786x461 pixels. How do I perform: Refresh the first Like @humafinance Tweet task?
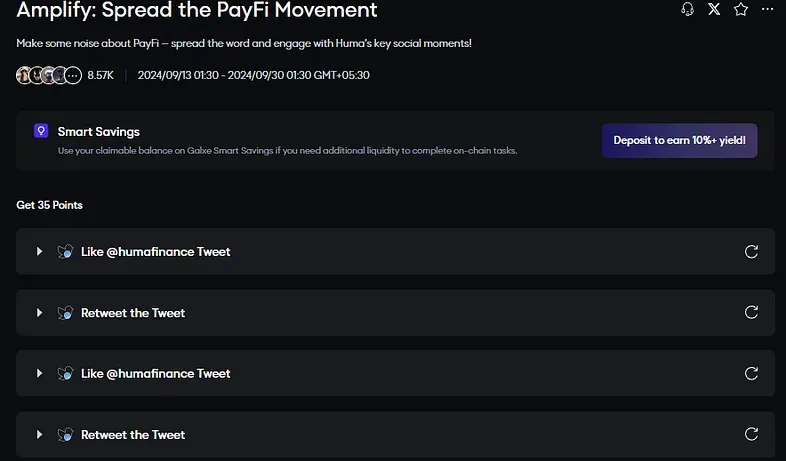coord(751,252)
